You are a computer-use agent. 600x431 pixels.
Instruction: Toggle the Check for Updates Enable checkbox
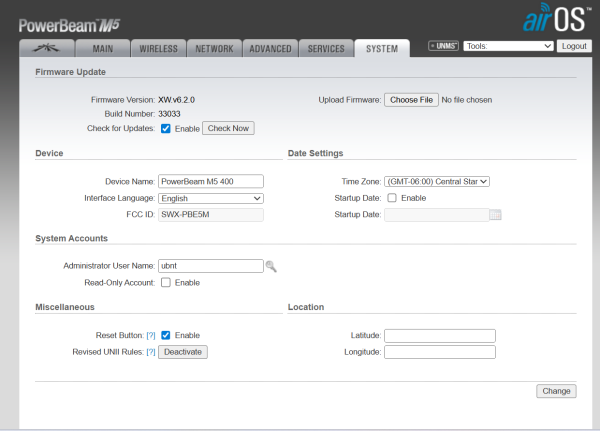pyautogui.click(x=166, y=128)
